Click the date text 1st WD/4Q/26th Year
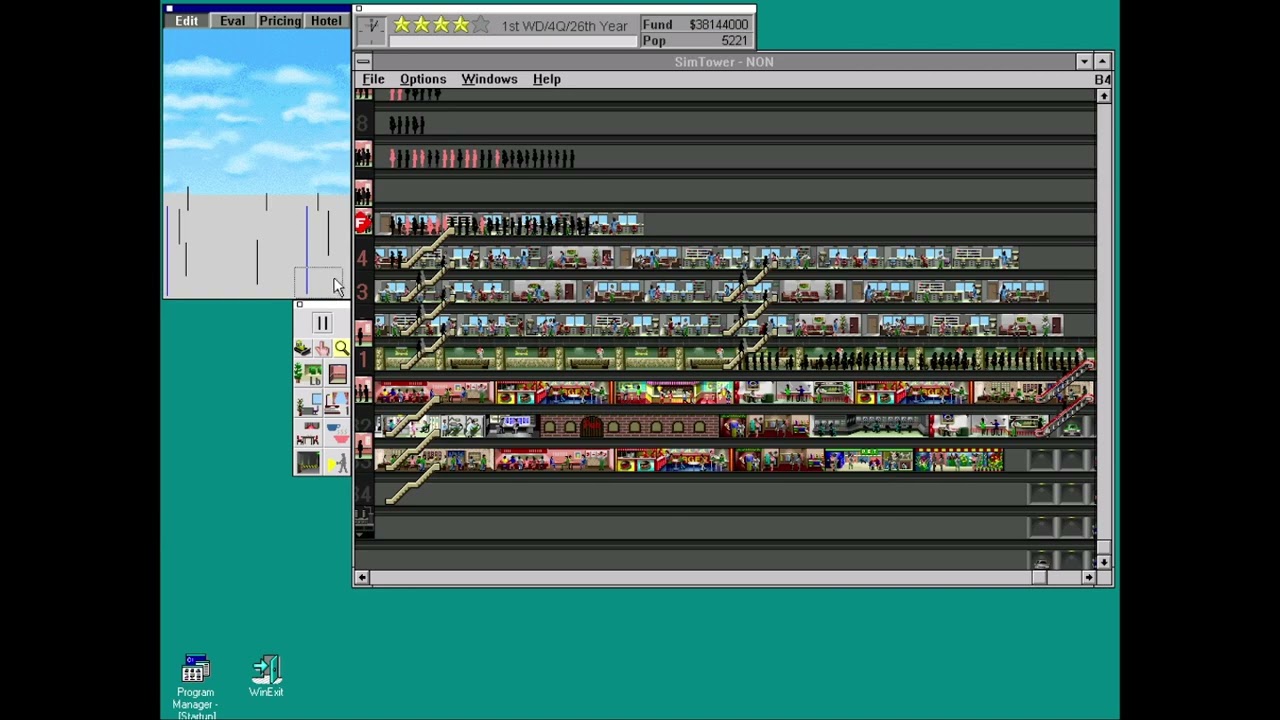1280x720 pixels. click(565, 26)
